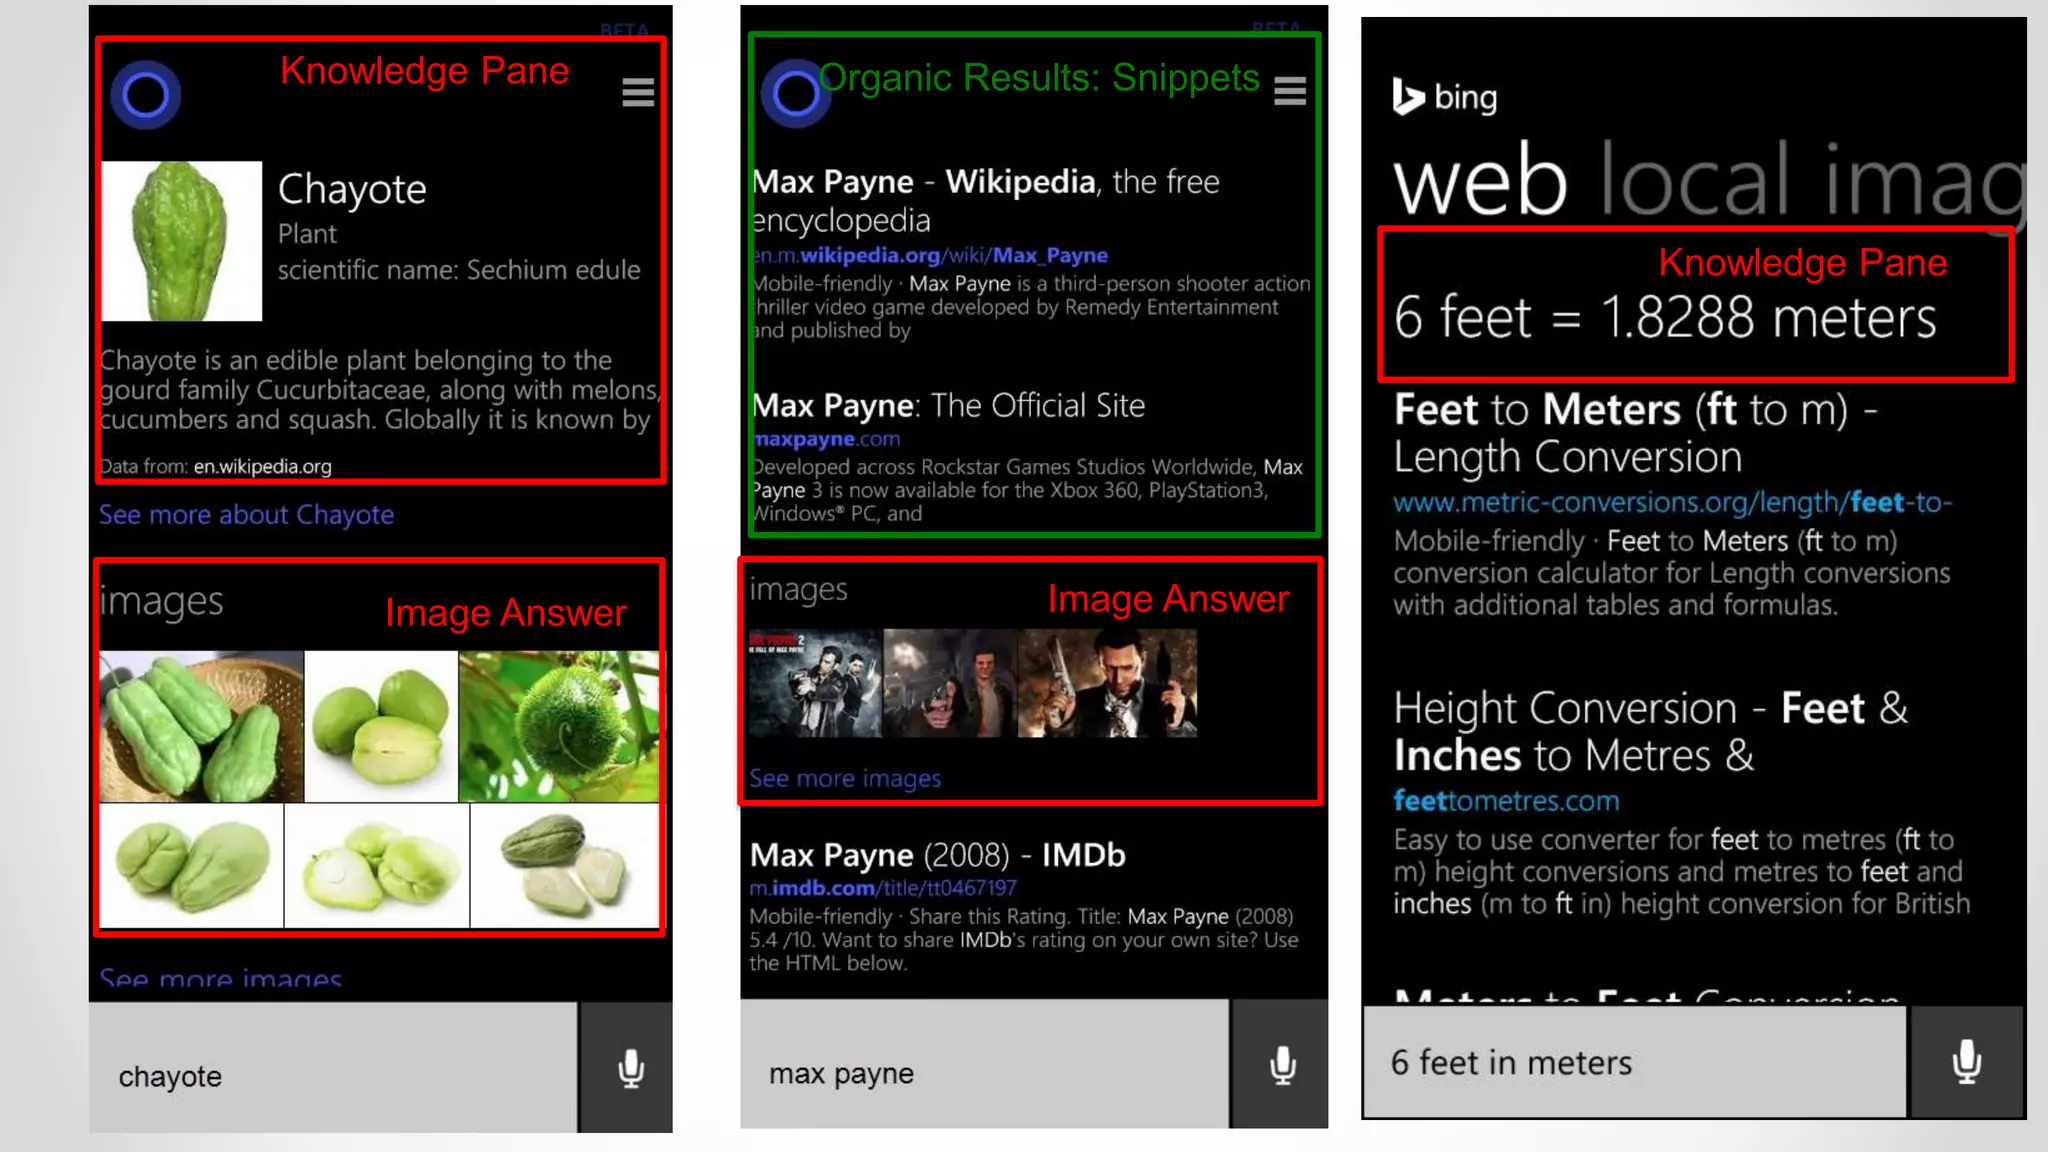The height and width of the screenshot is (1152, 2048).
Task: Open the metric-conversions.org URL
Action: (1672, 502)
